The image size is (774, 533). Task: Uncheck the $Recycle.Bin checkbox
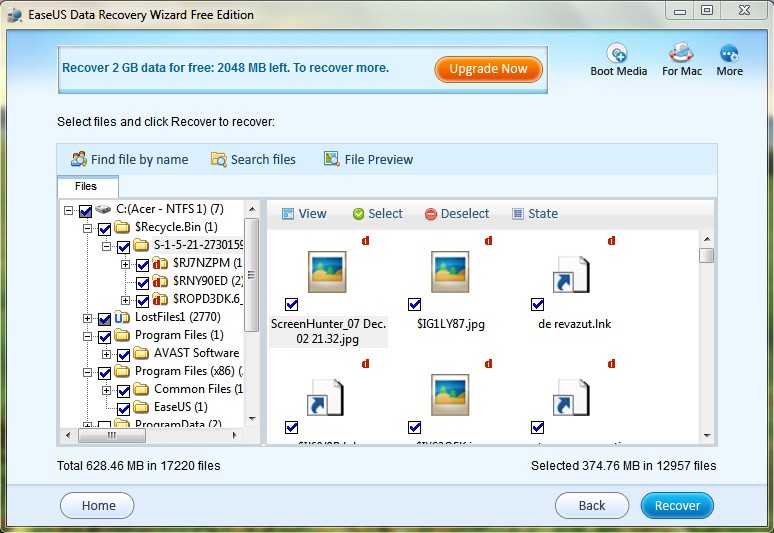[104, 229]
